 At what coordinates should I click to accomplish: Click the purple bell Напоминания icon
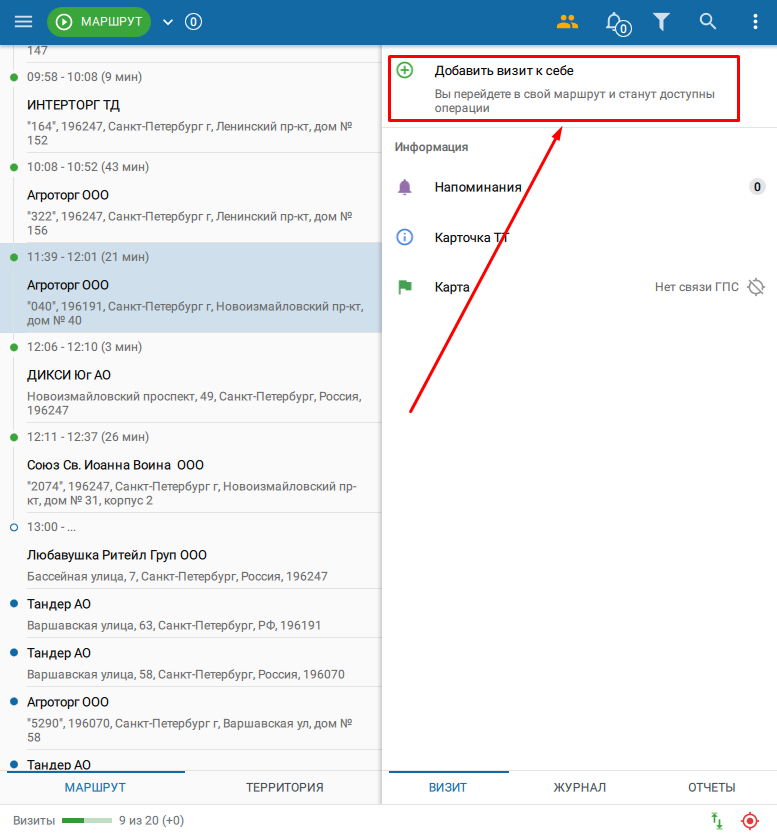click(x=405, y=187)
